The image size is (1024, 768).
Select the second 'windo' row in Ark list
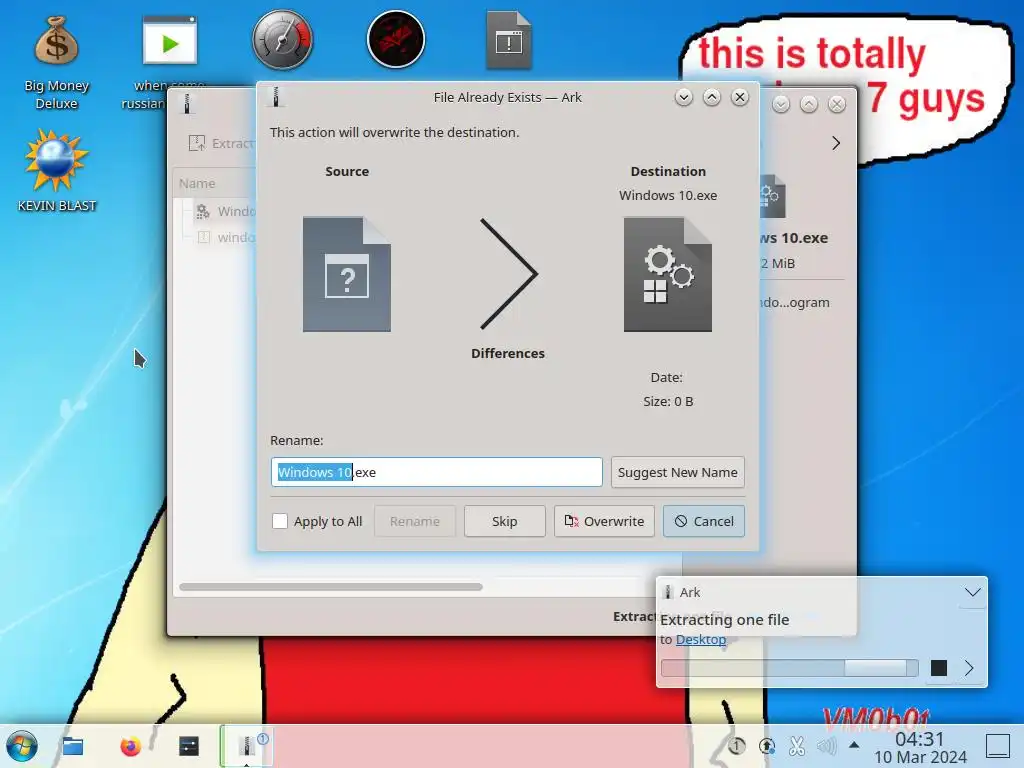point(225,237)
